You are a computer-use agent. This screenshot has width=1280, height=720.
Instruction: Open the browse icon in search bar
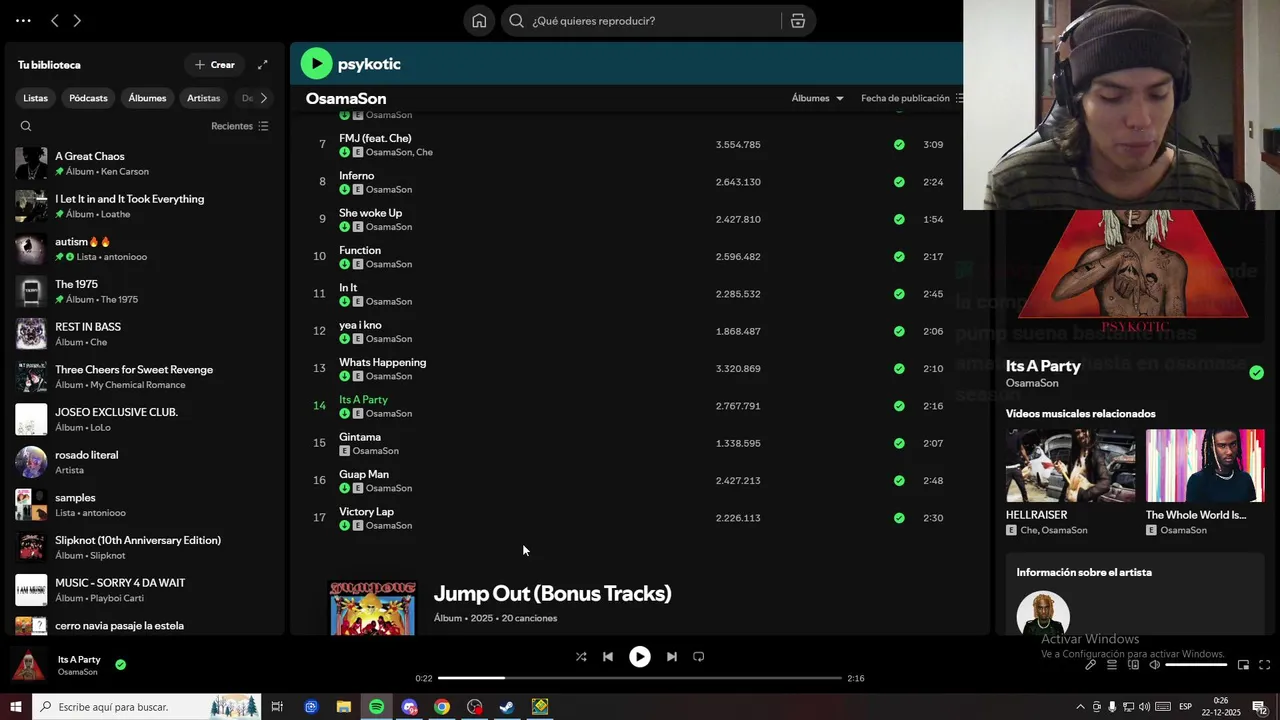(798, 21)
